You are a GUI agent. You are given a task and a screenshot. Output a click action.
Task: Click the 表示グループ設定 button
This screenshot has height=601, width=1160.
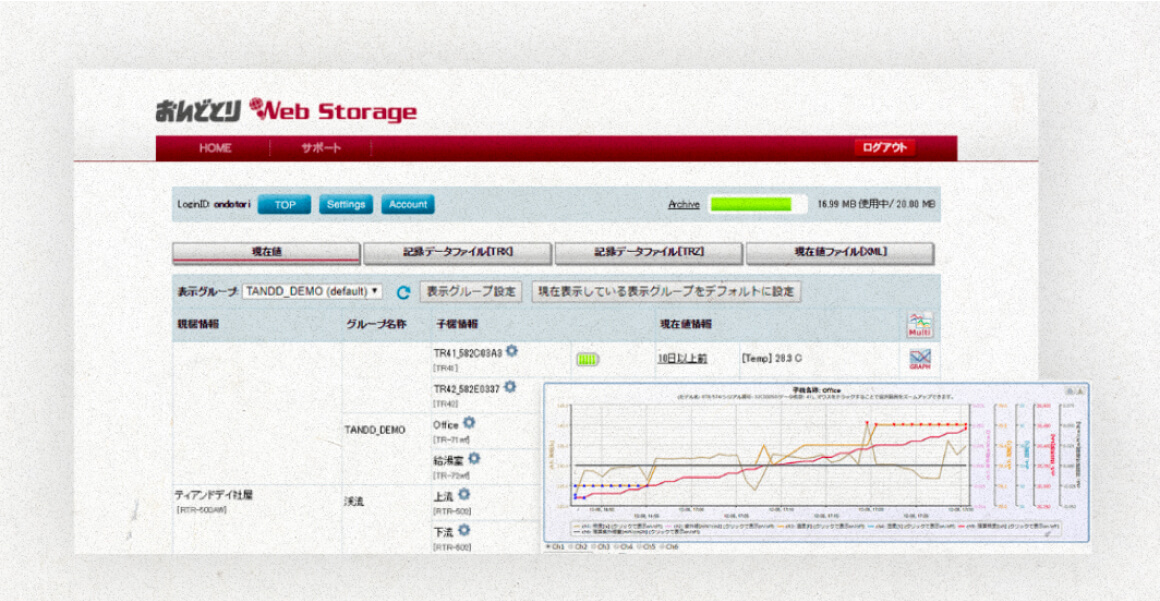click(472, 292)
